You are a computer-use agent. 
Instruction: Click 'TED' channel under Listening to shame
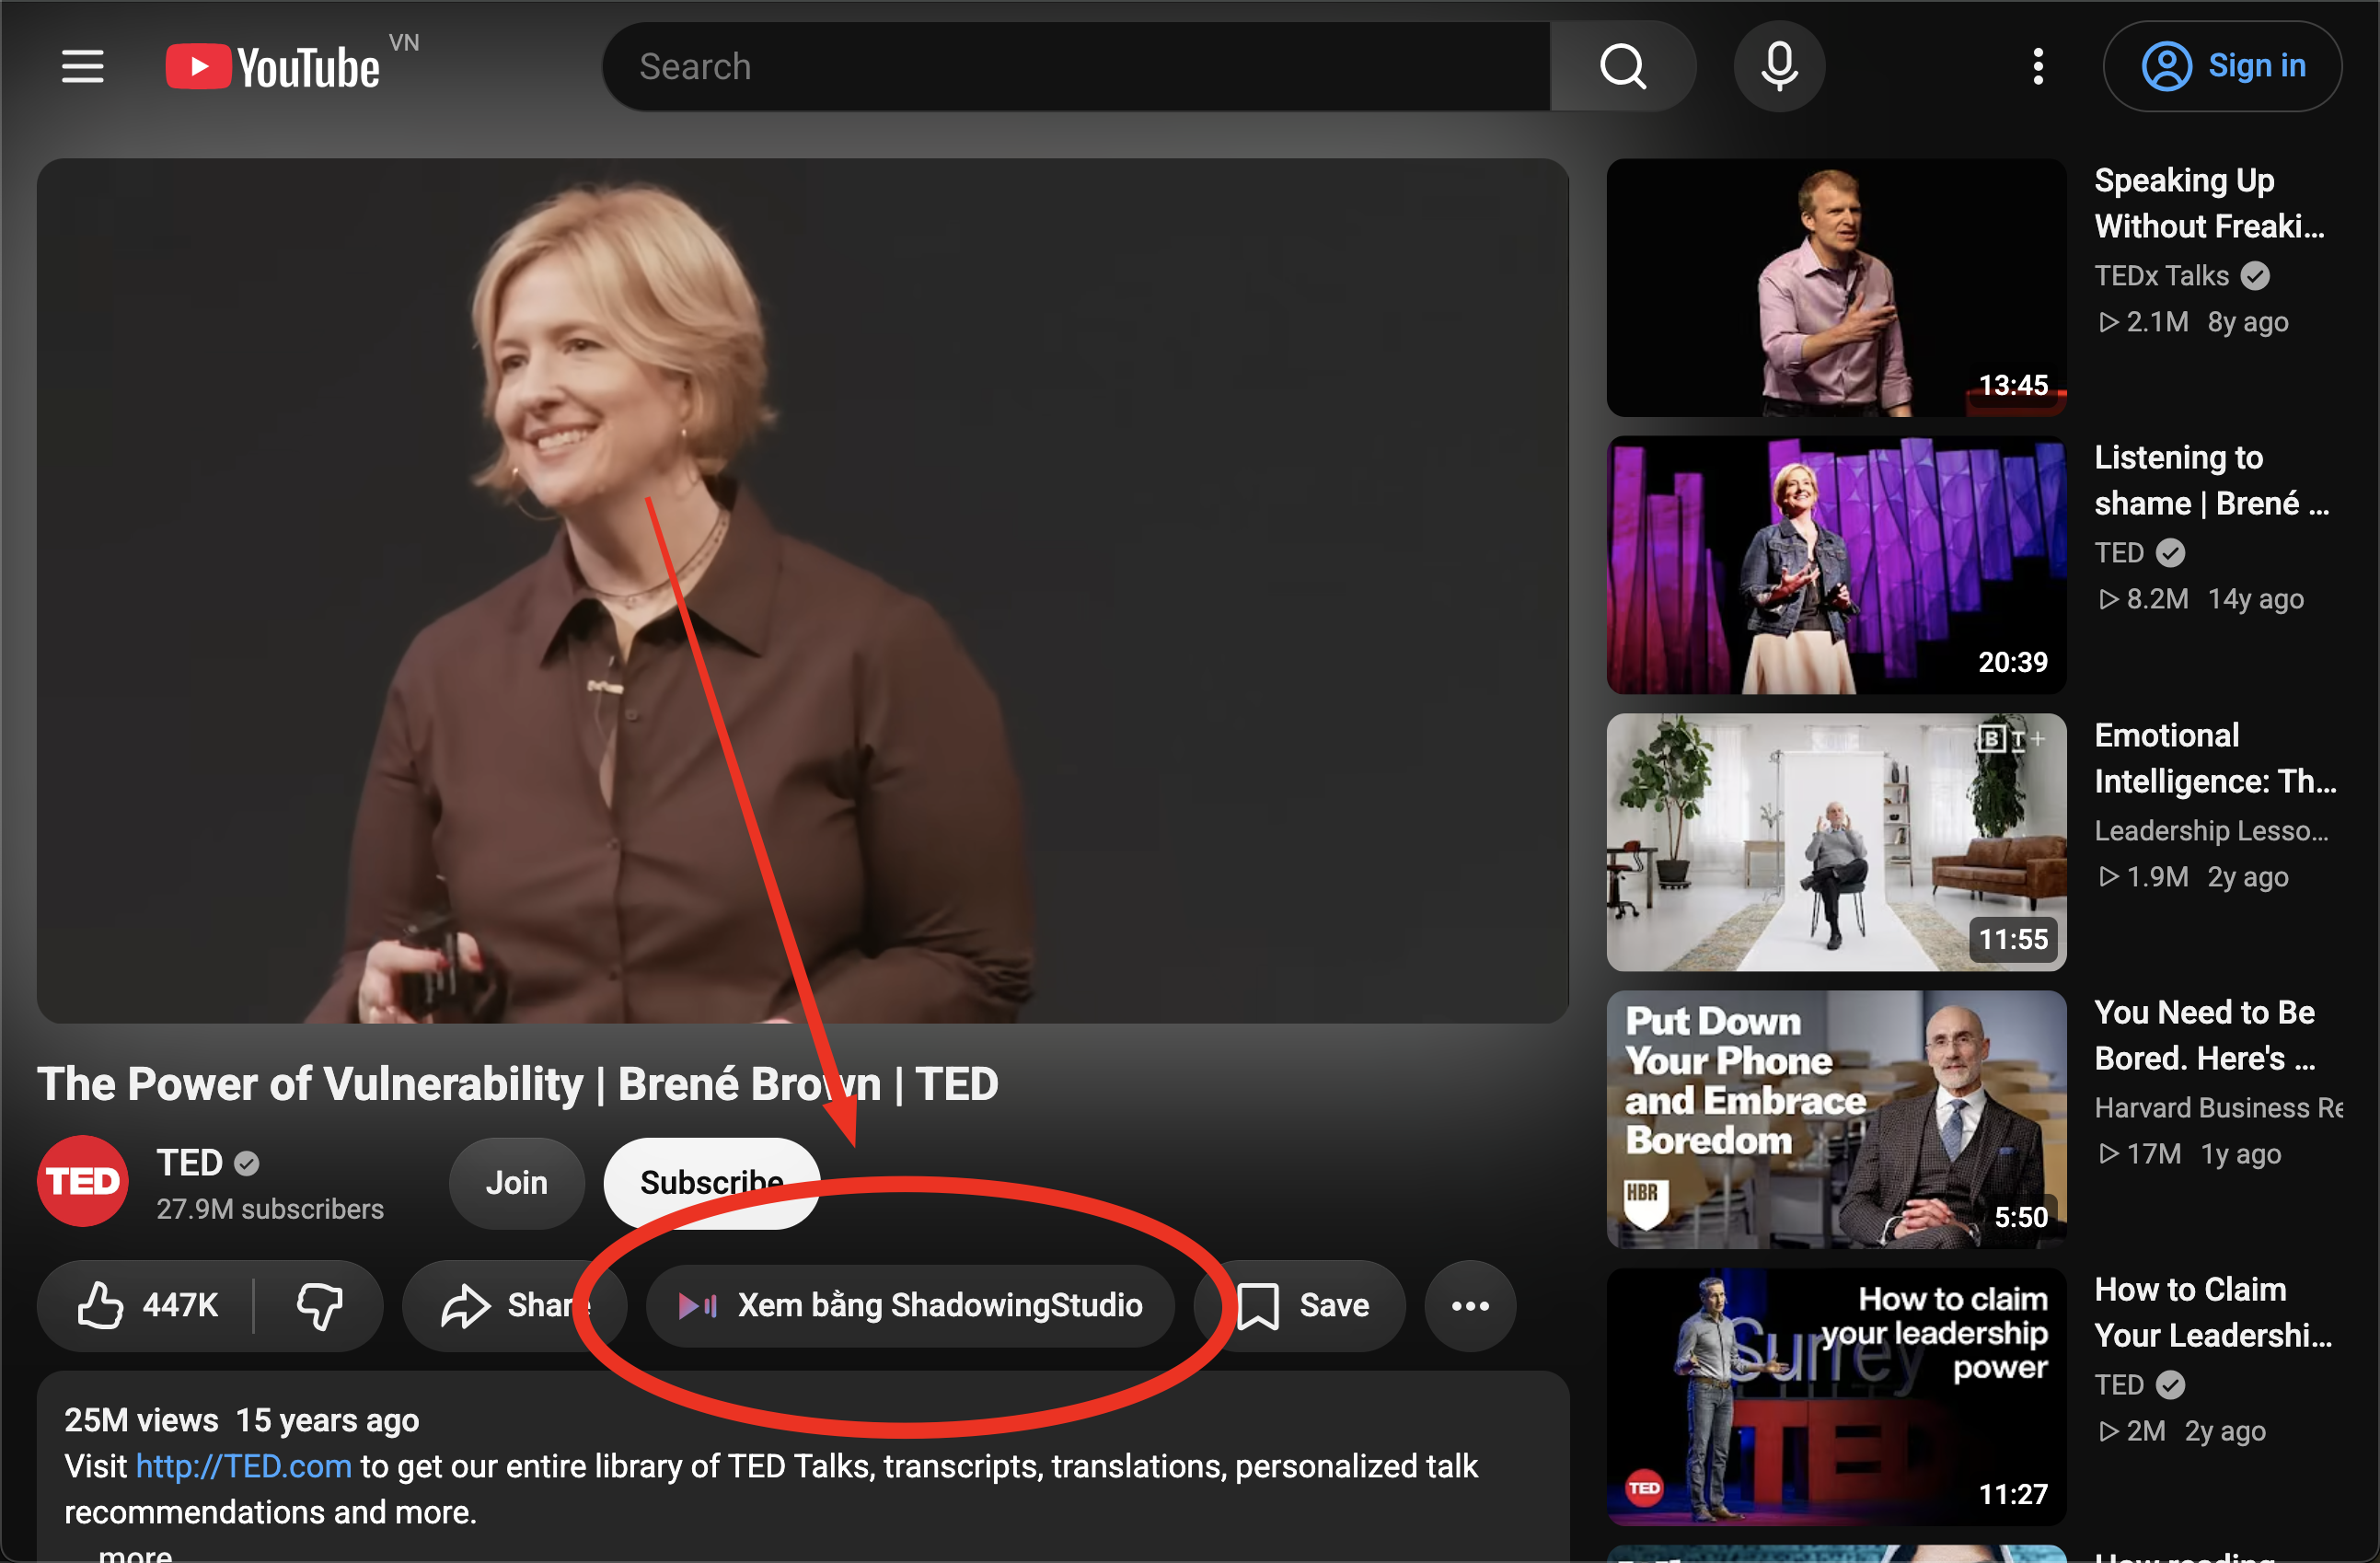click(2118, 552)
